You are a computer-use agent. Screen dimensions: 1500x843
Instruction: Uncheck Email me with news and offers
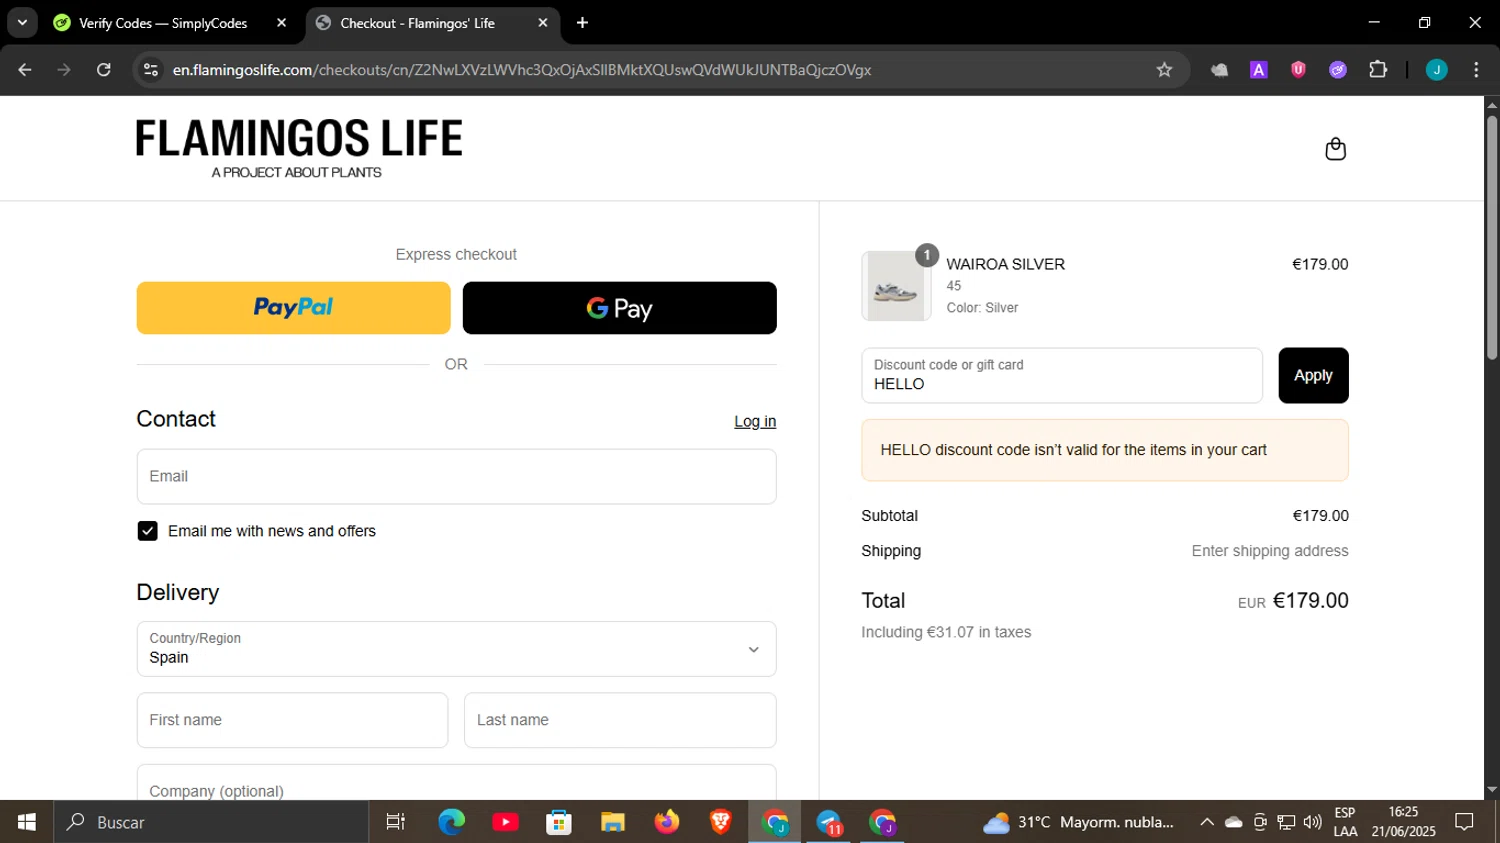point(148,531)
